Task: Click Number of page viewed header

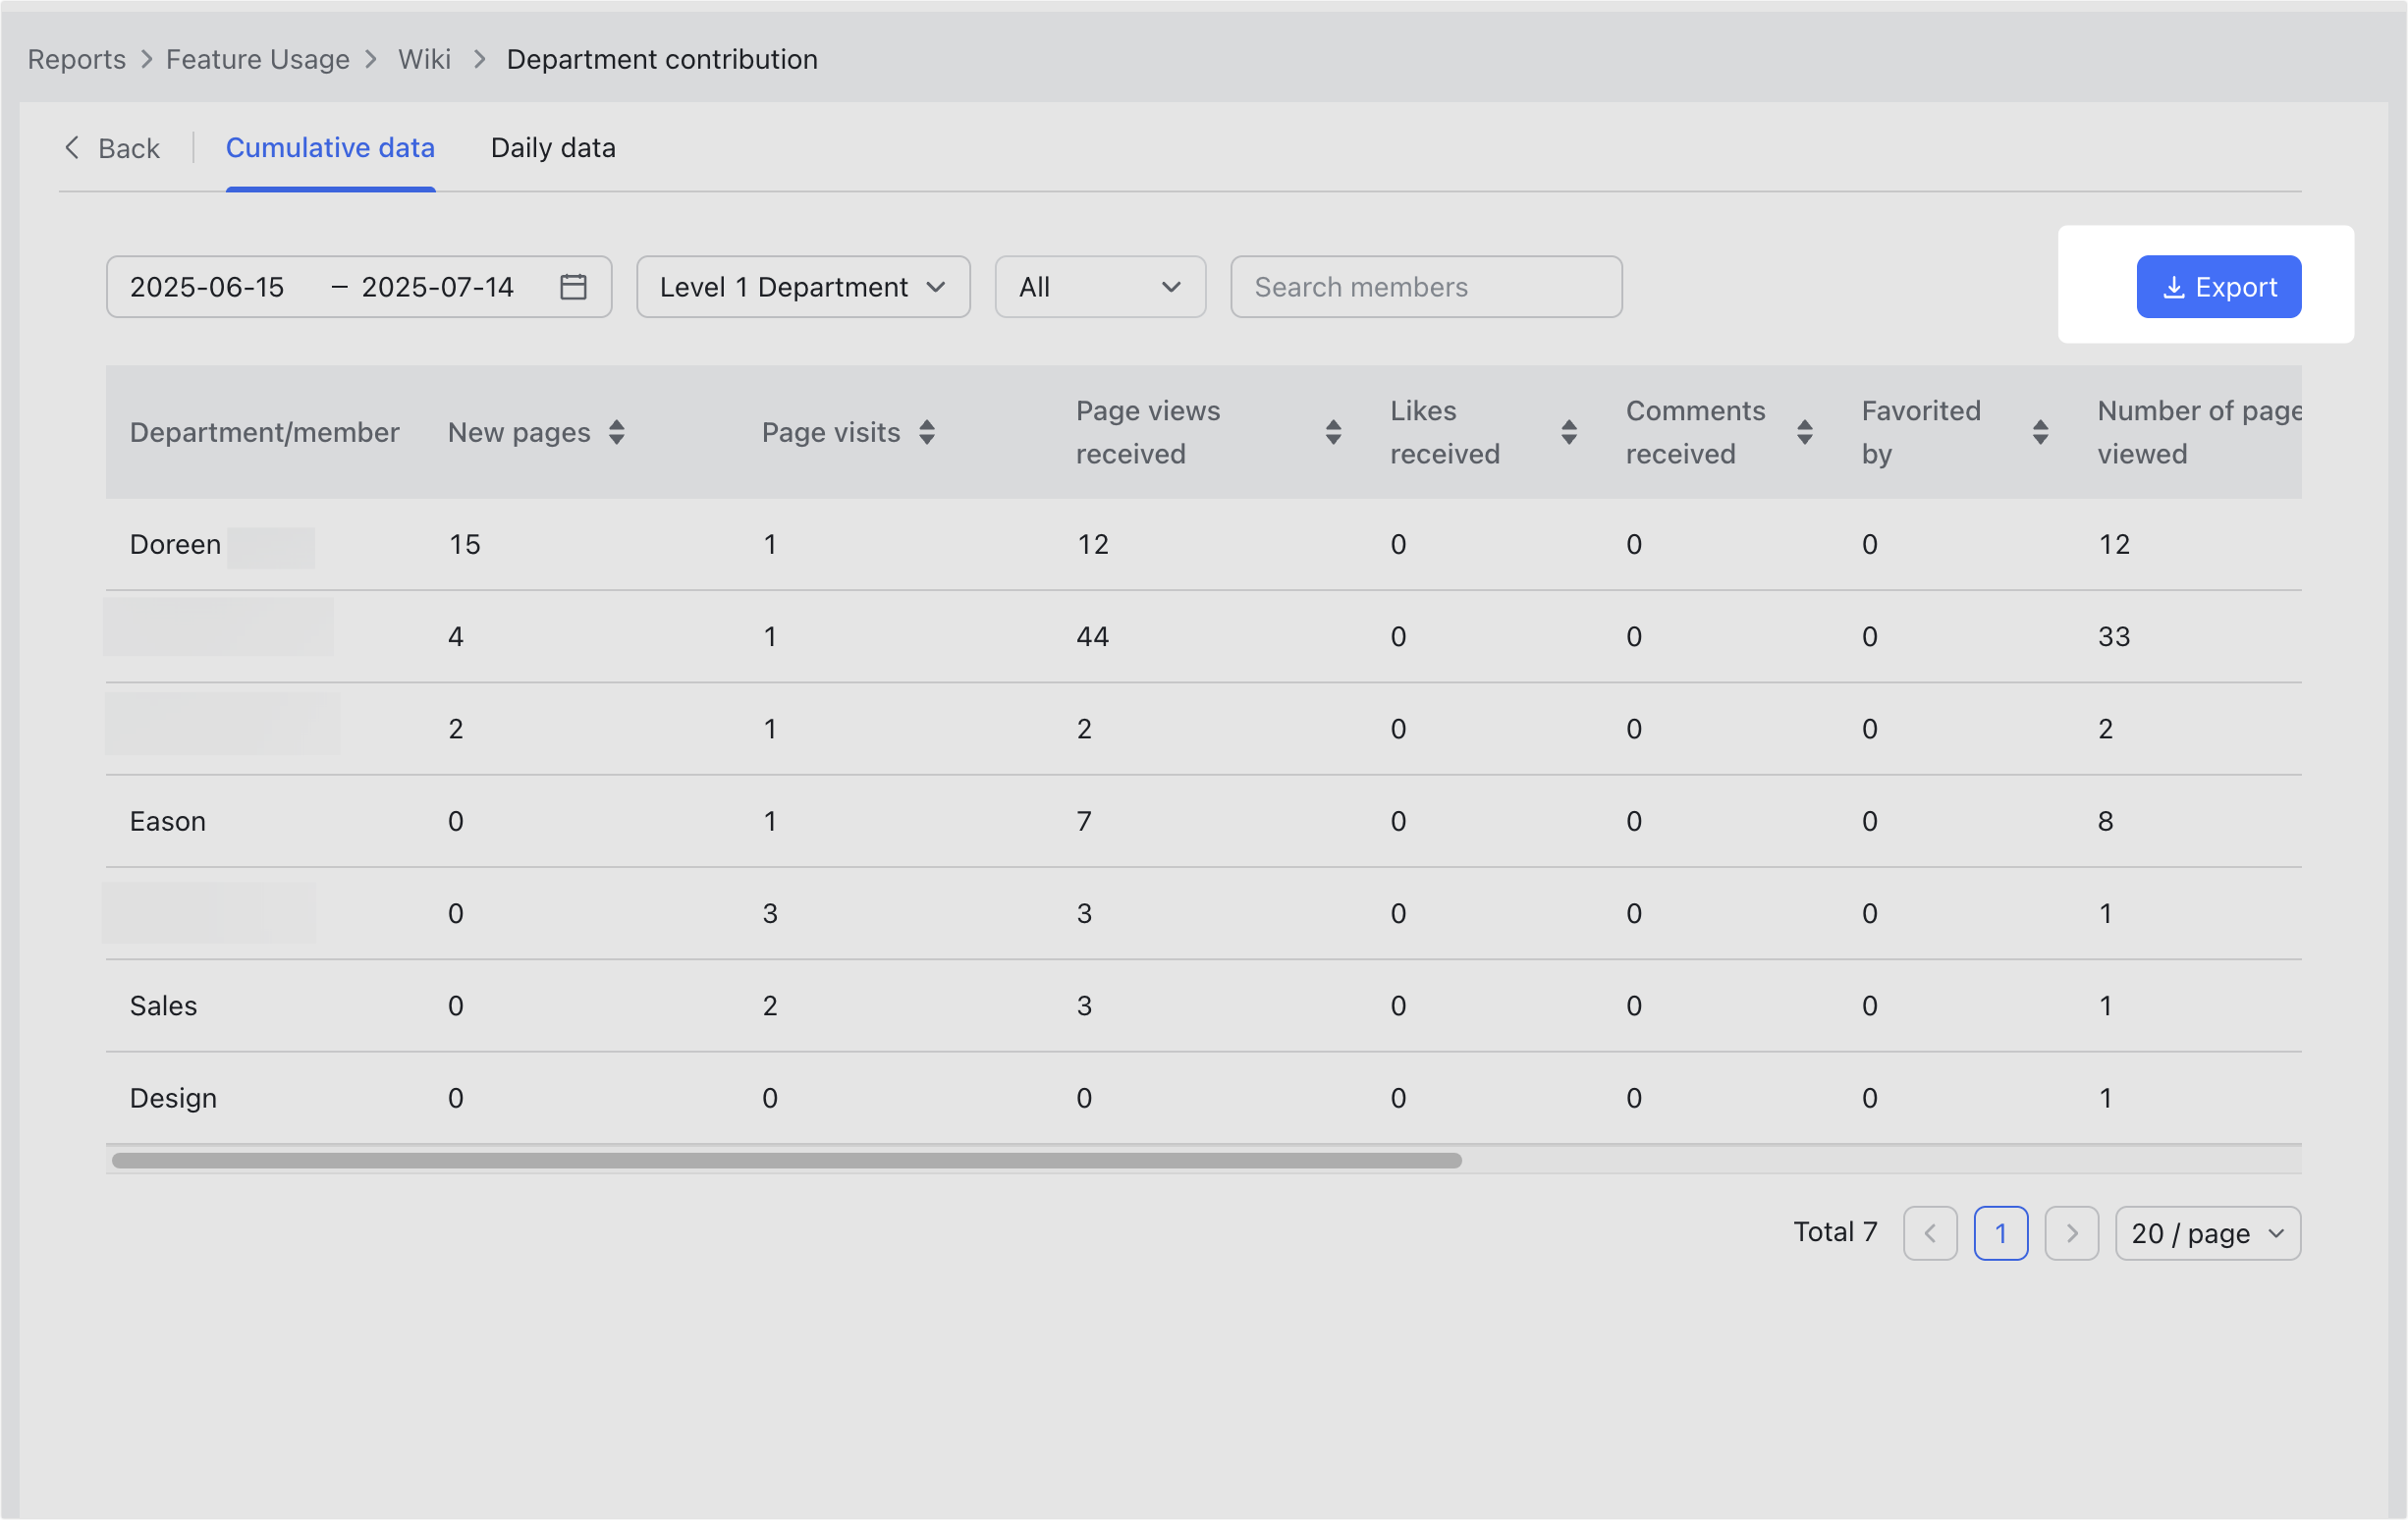Action: (2198, 432)
